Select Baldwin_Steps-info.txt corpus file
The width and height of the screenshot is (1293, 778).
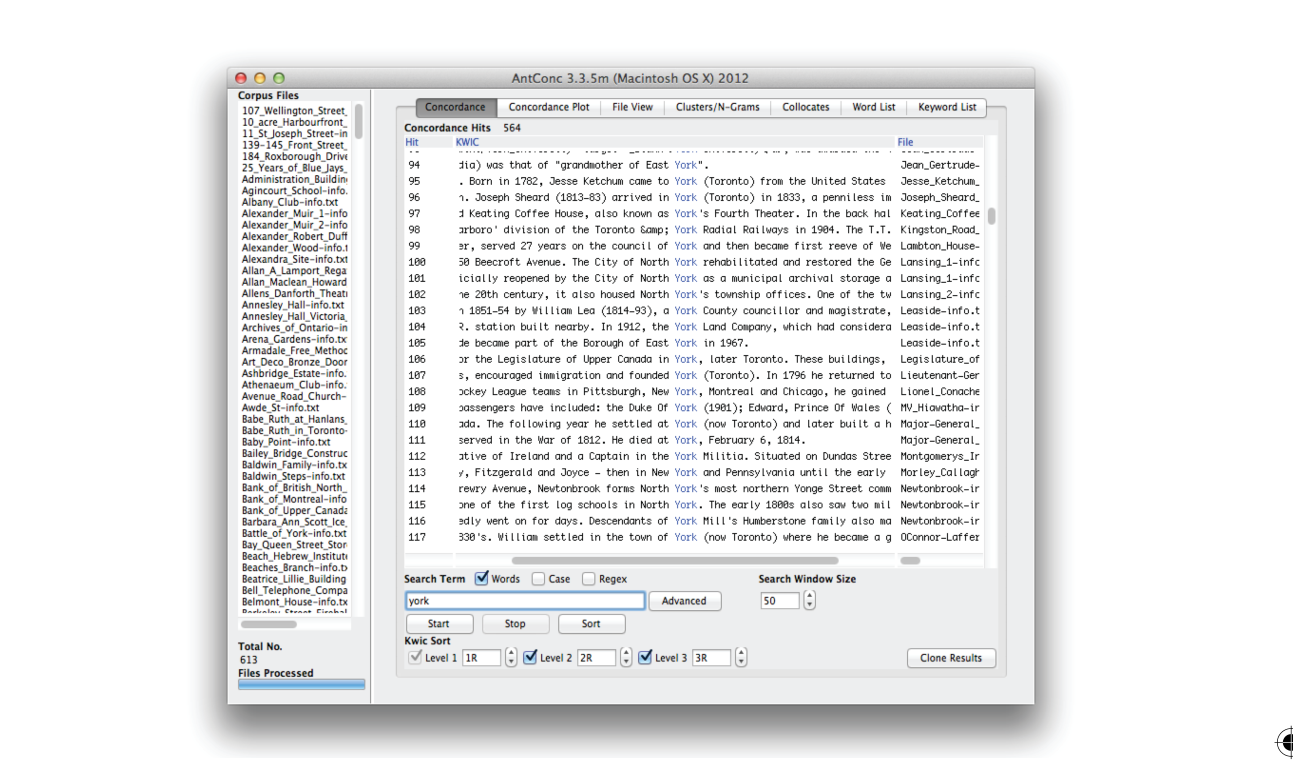coord(293,476)
